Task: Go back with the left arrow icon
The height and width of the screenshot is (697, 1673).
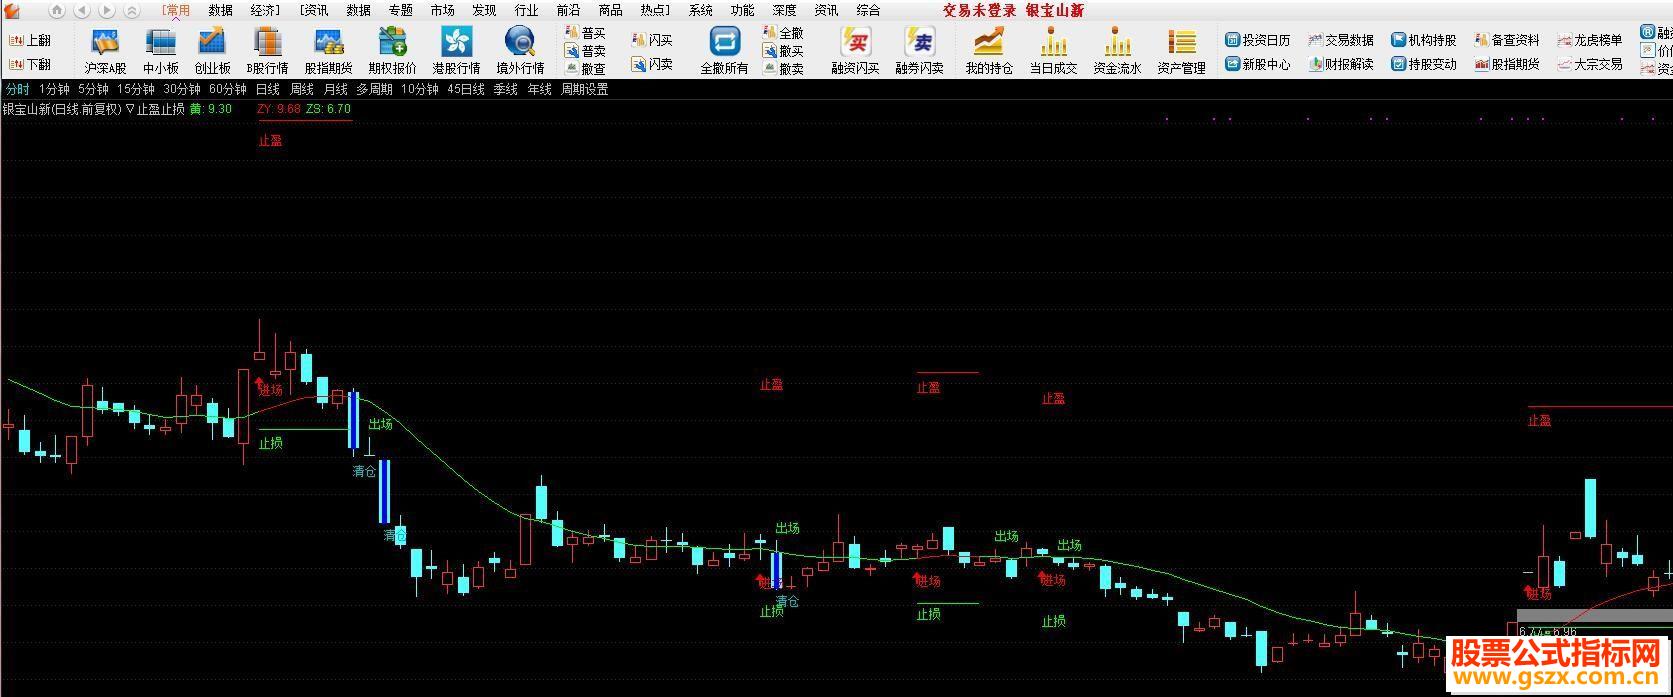Action: [82, 10]
